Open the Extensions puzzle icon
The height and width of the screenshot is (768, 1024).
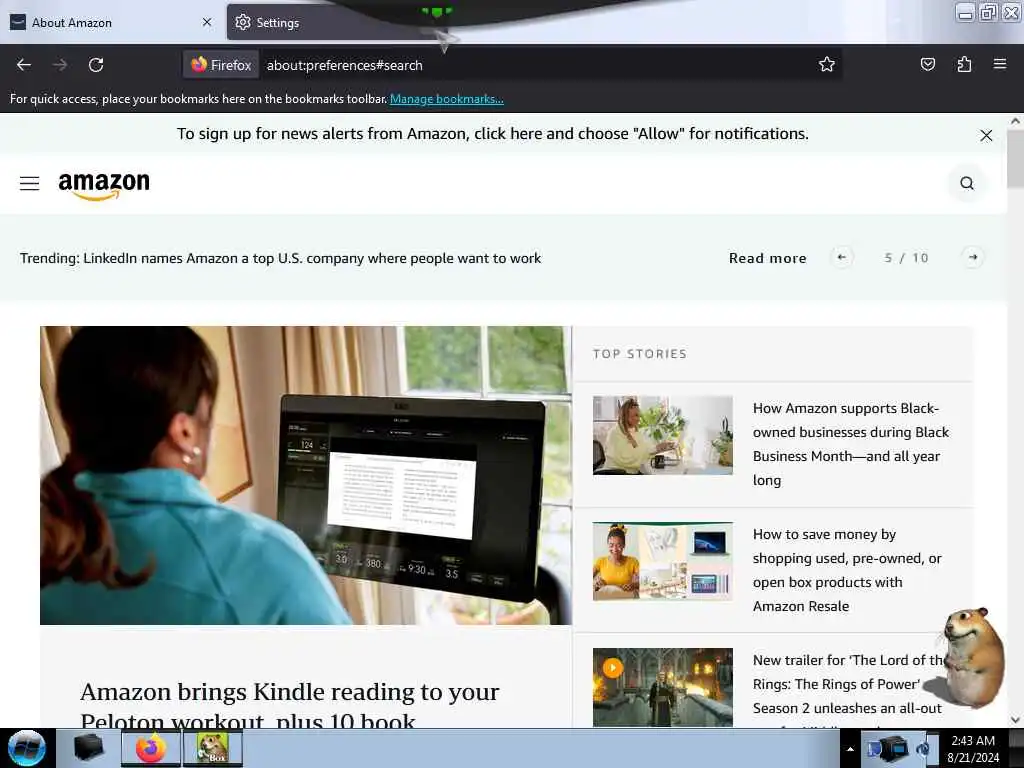964,64
